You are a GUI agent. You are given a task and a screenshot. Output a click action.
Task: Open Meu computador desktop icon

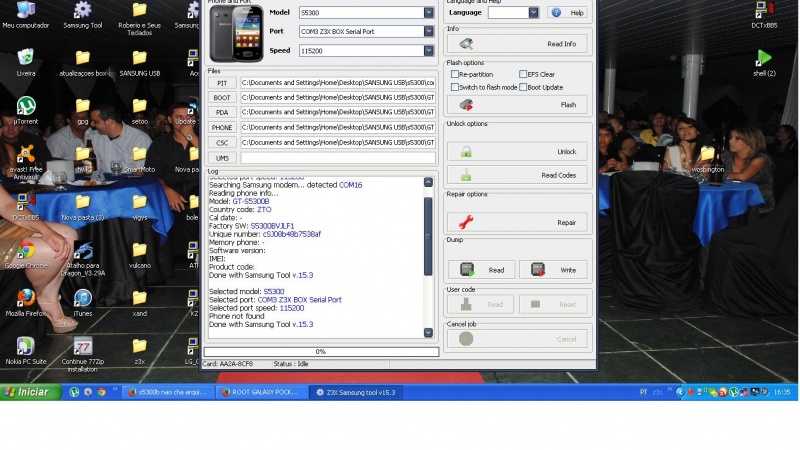point(26,15)
